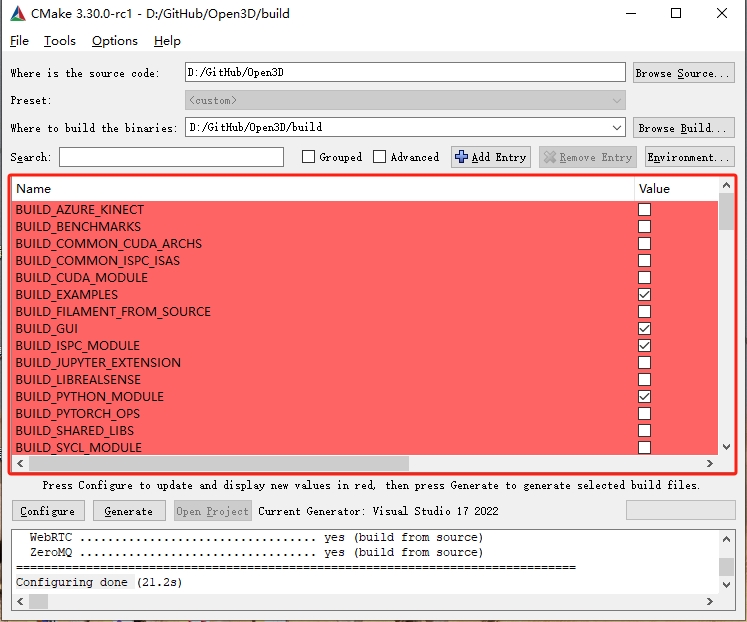Screen dimensions: 747x622
Task: Select the BUILD_CUDA_MODULE name row
Action: [323, 278]
